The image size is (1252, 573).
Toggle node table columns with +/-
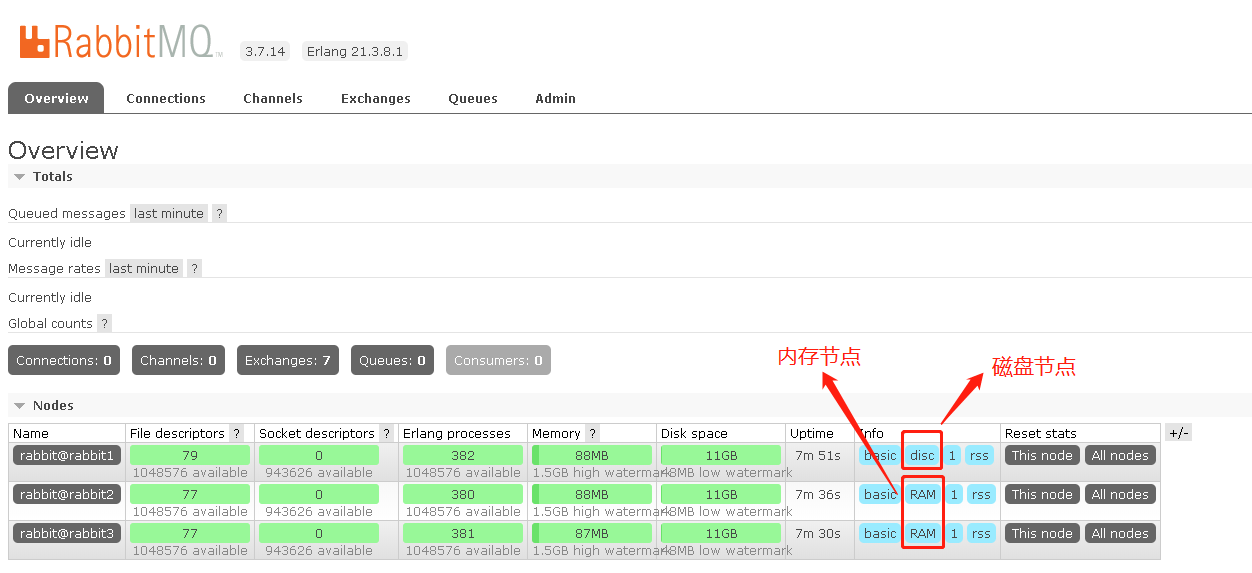(1178, 433)
